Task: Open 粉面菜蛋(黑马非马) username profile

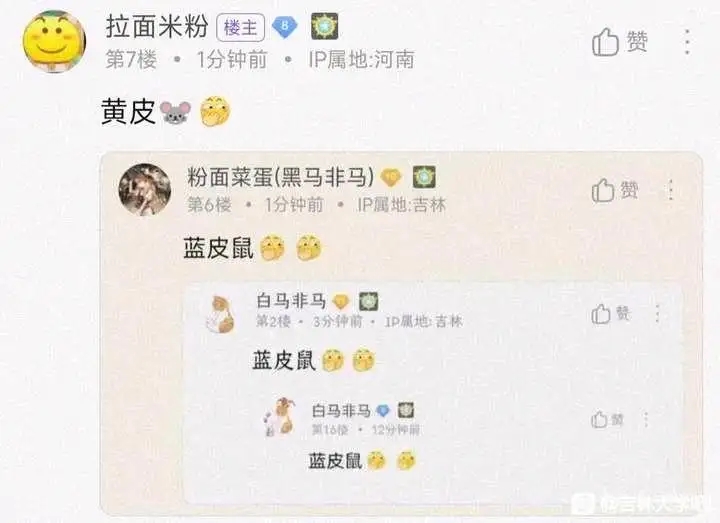Action: (281, 177)
